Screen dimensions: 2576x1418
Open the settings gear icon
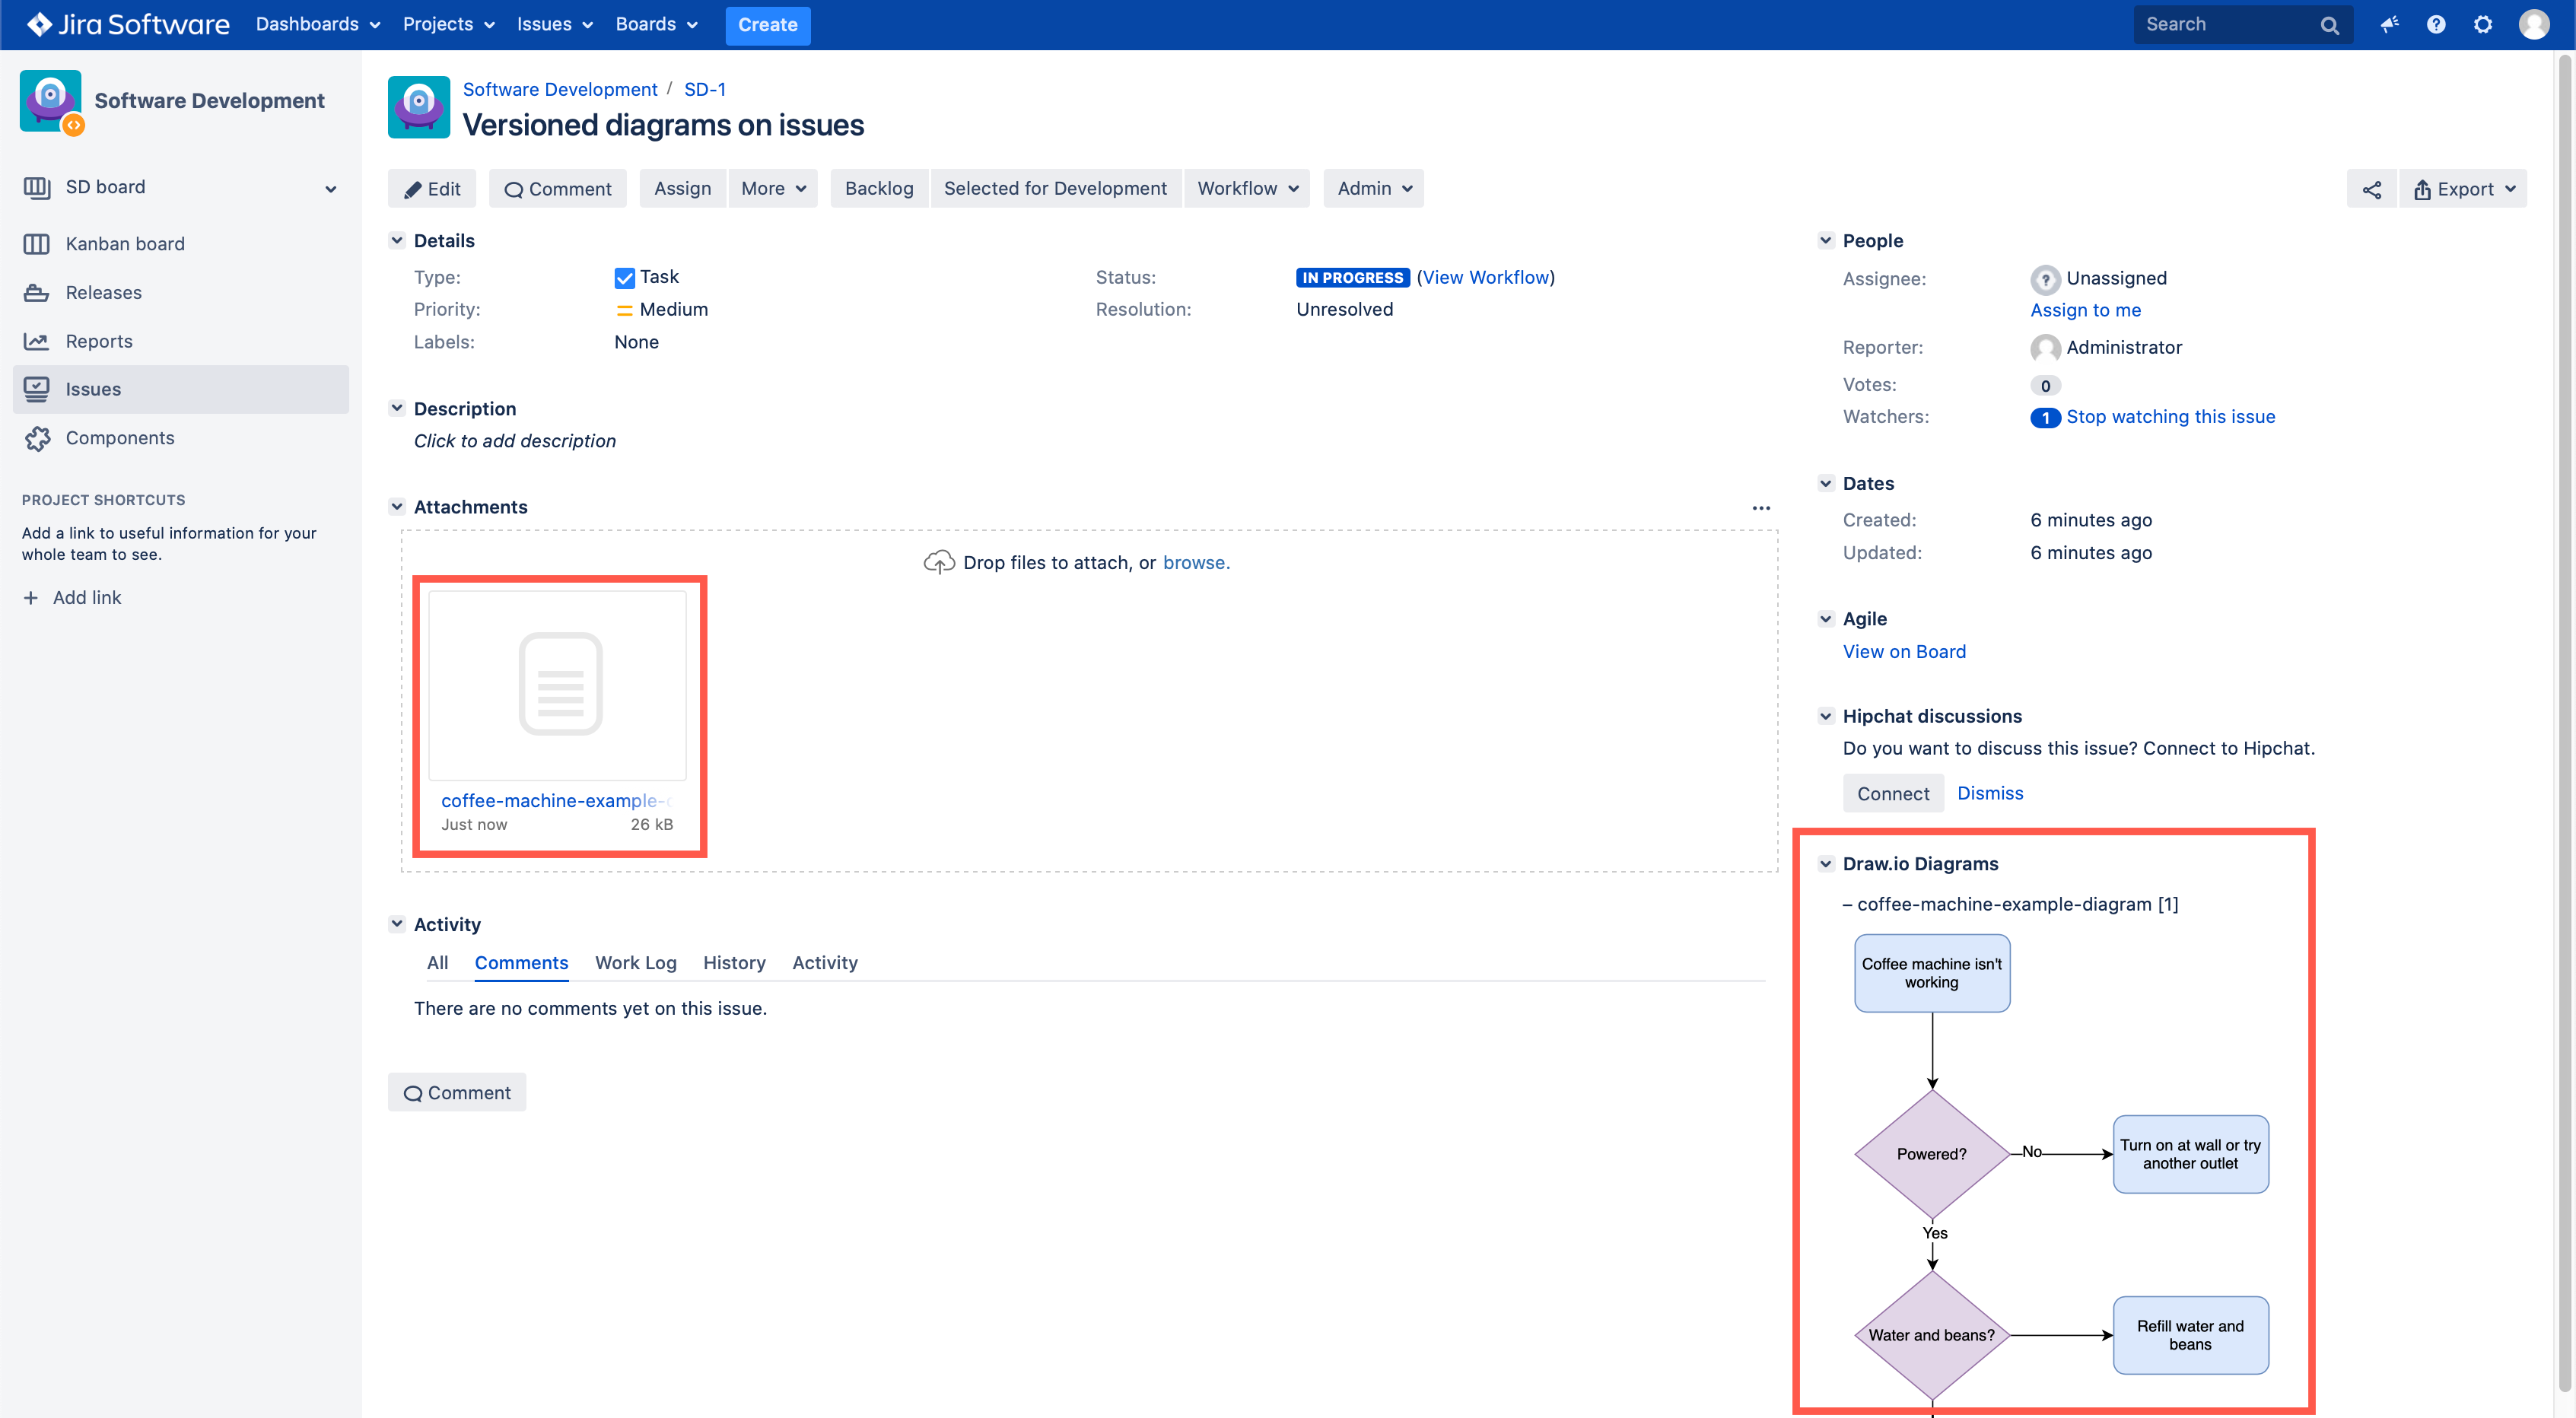(2483, 24)
